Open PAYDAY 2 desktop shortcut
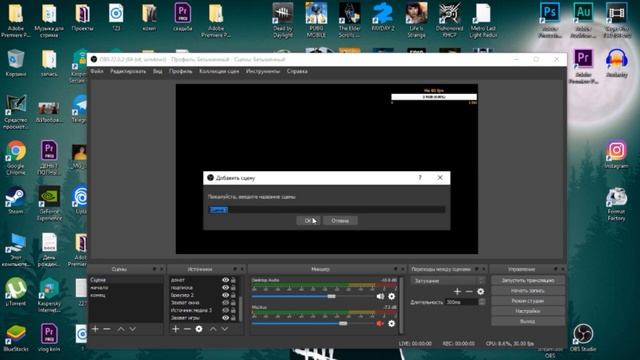 coord(382,18)
